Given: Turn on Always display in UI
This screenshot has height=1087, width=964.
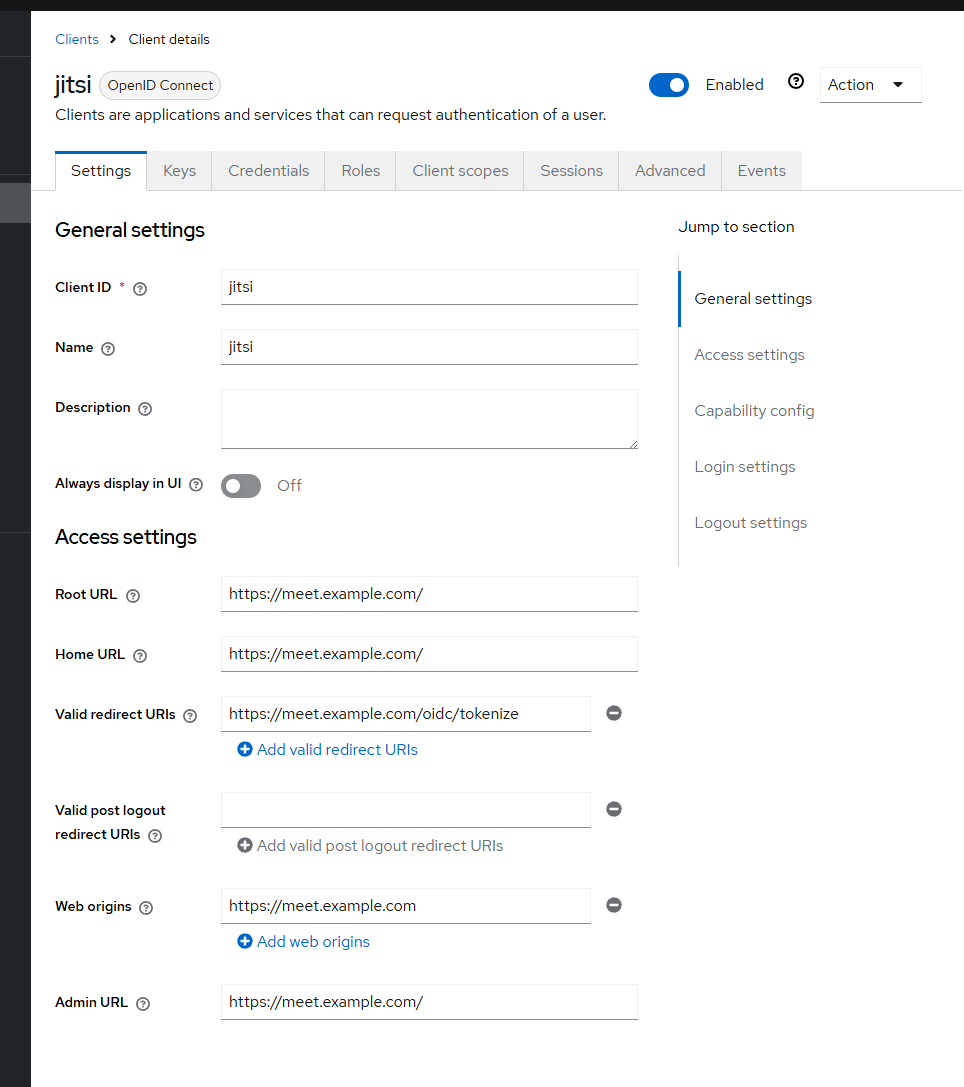Looking at the screenshot, I should 241,486.
